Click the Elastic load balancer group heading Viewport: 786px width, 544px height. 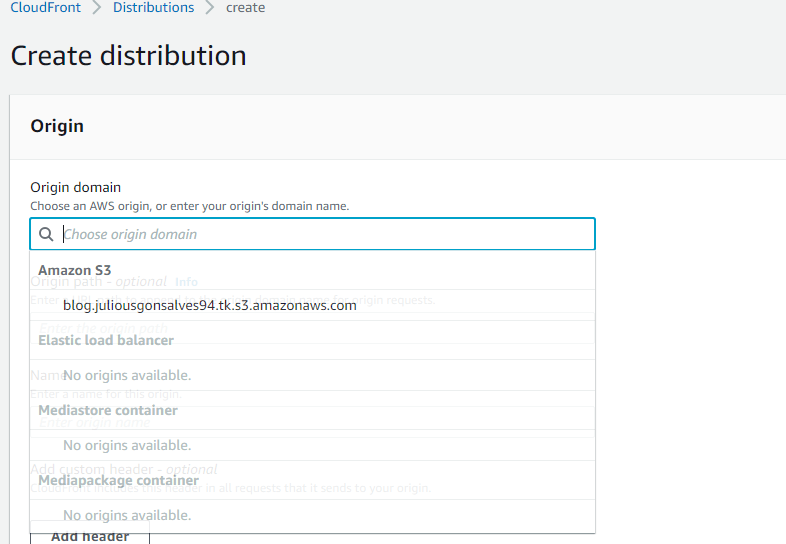[x=106, y=340]
